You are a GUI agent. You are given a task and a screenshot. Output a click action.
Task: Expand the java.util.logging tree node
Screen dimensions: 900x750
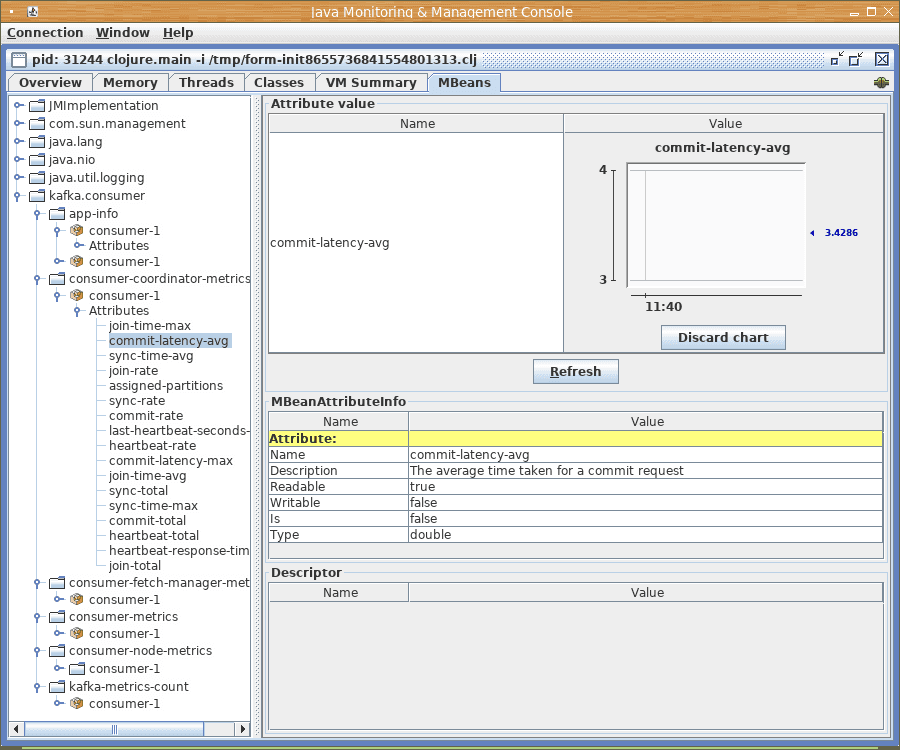coord(18,178)
